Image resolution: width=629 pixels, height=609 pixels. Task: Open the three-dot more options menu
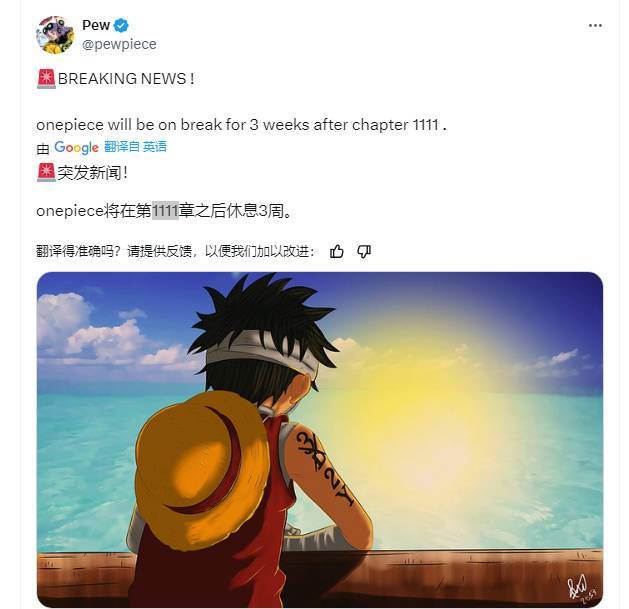[x=595, y=26]
